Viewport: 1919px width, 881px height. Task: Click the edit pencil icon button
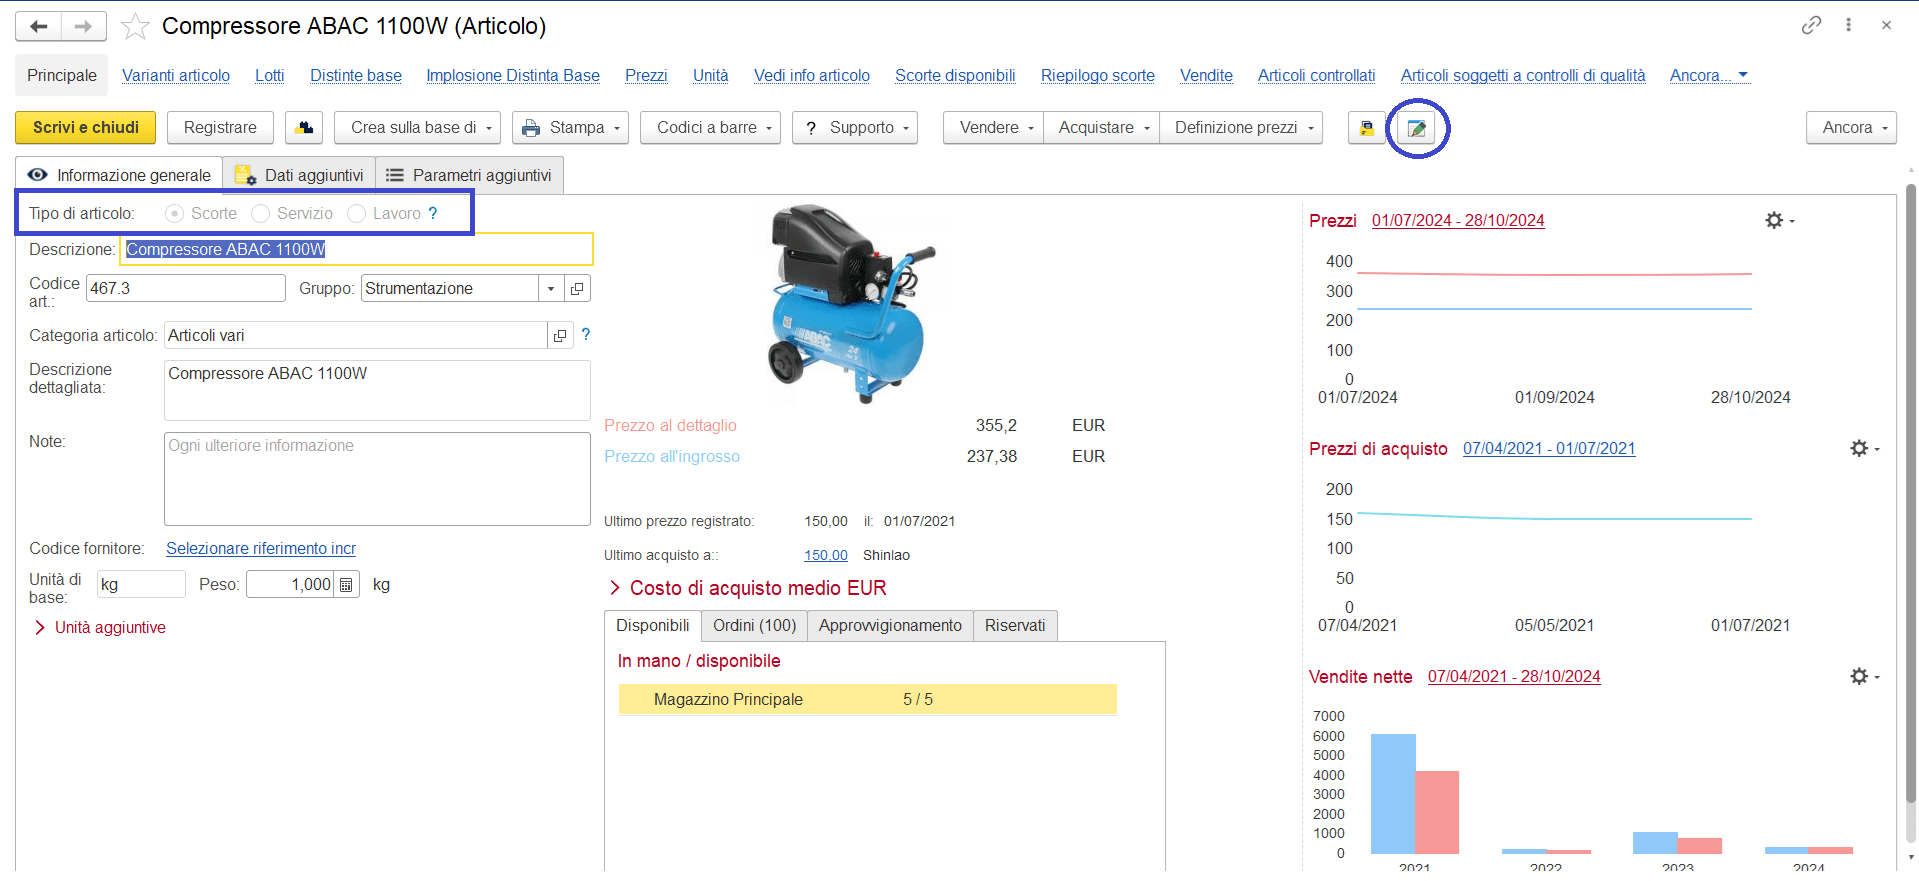(1417, 128)
